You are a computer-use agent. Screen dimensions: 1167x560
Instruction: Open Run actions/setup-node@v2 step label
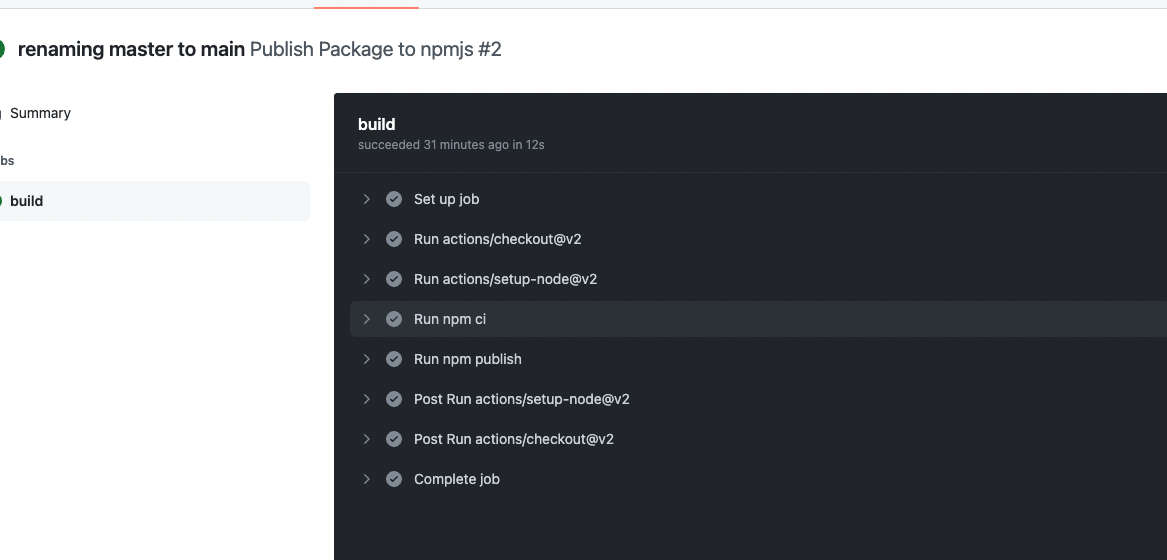pyautogui.click(x=505, y=279)
